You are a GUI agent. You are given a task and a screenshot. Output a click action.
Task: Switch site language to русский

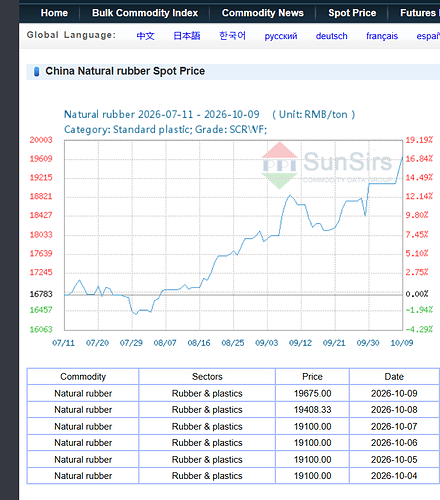[281, 36]
